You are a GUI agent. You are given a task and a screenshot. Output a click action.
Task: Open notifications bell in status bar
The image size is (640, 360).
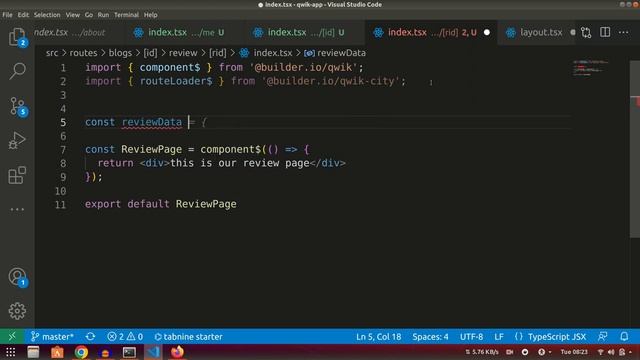tap(624, 337)
